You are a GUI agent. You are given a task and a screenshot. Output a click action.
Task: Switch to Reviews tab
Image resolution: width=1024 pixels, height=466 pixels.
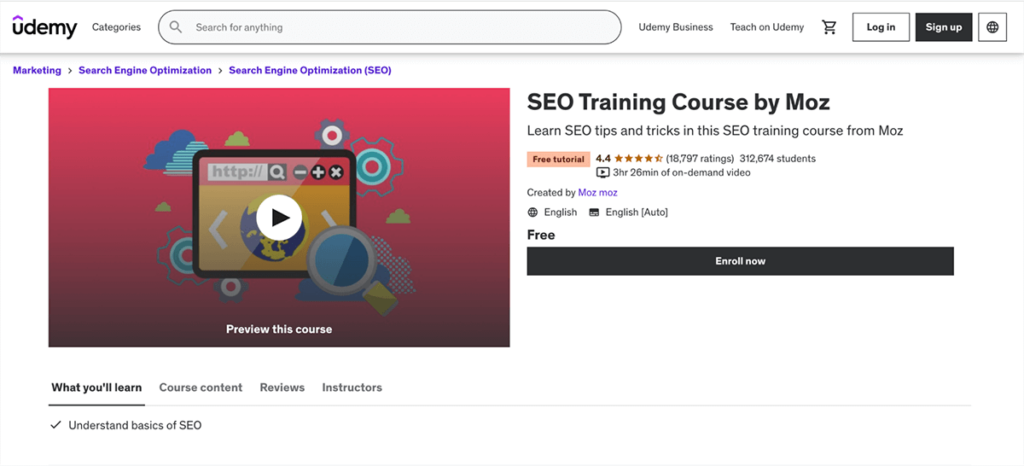point(282,388)
